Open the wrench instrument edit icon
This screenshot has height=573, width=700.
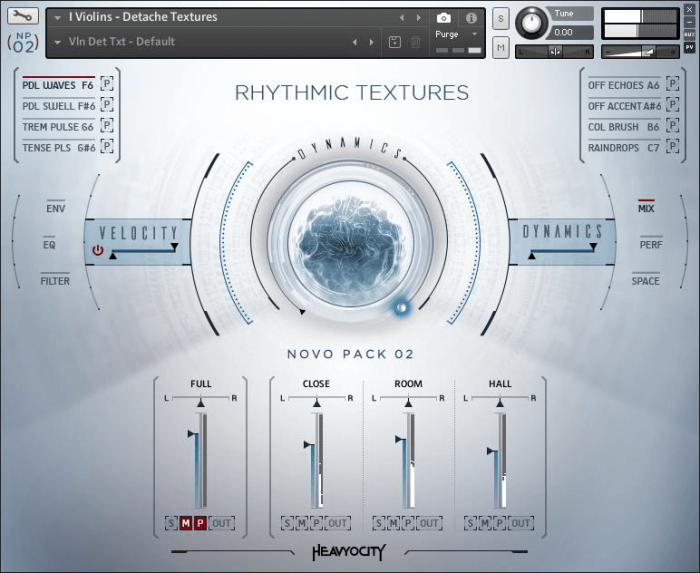[x=23, y=16]
